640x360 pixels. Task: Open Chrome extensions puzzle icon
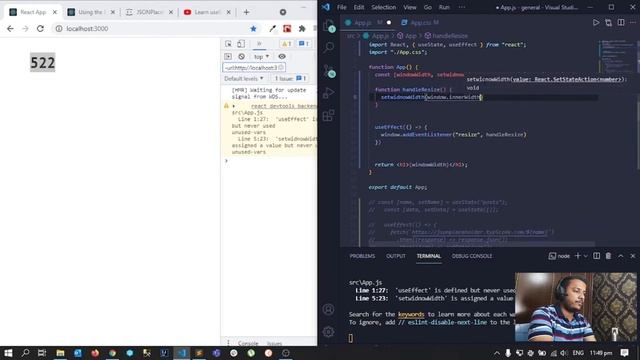point(302,29)
